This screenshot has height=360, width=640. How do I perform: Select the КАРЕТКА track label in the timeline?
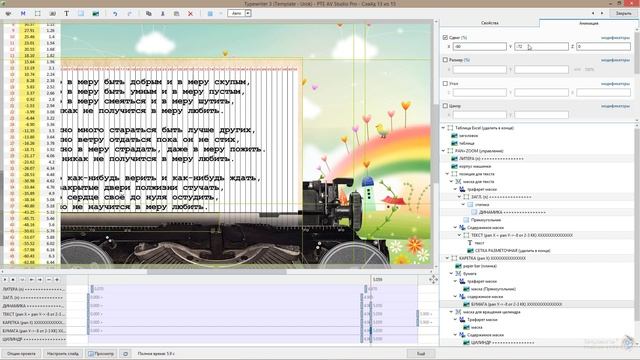tap(33, 322)
